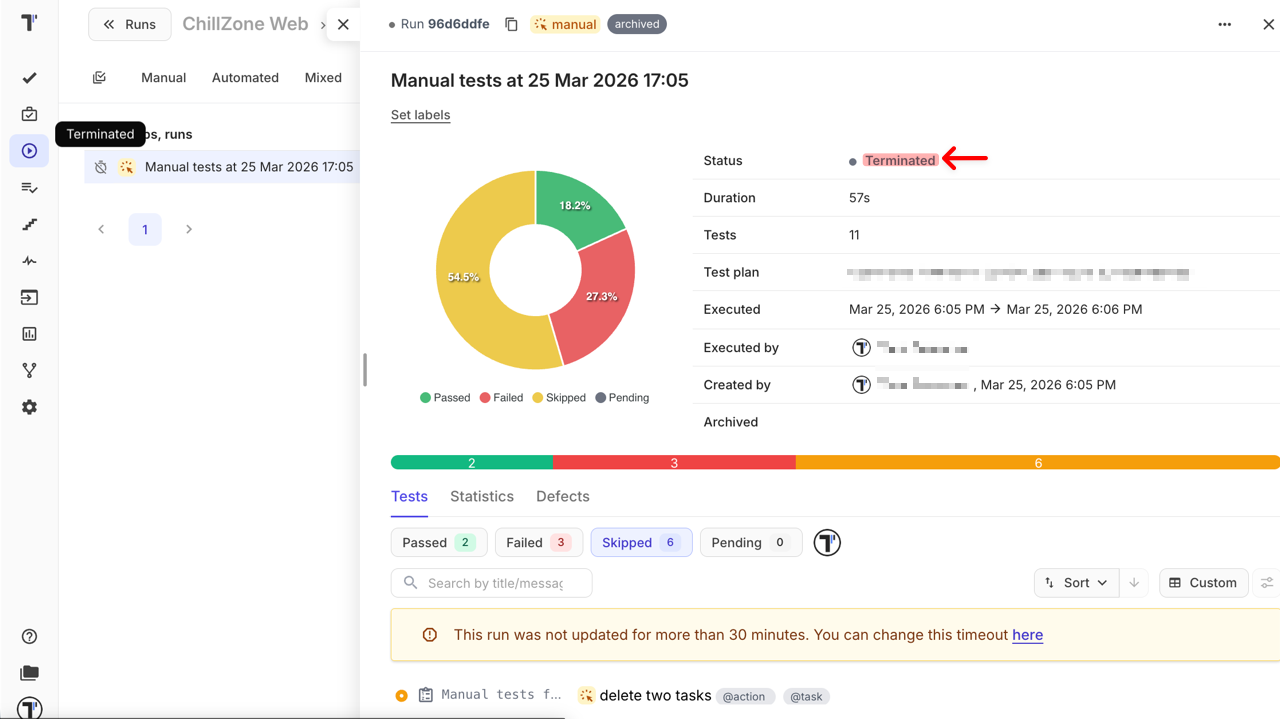Open the Runs play icon in sidebar
Screen dimensions: 1280x719
(29, 151)
